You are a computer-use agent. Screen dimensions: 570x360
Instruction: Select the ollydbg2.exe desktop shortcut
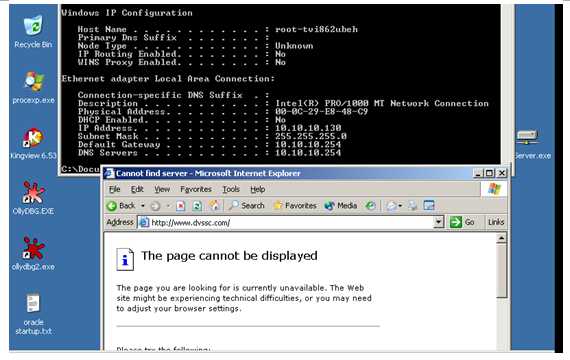tap(33, 254)
